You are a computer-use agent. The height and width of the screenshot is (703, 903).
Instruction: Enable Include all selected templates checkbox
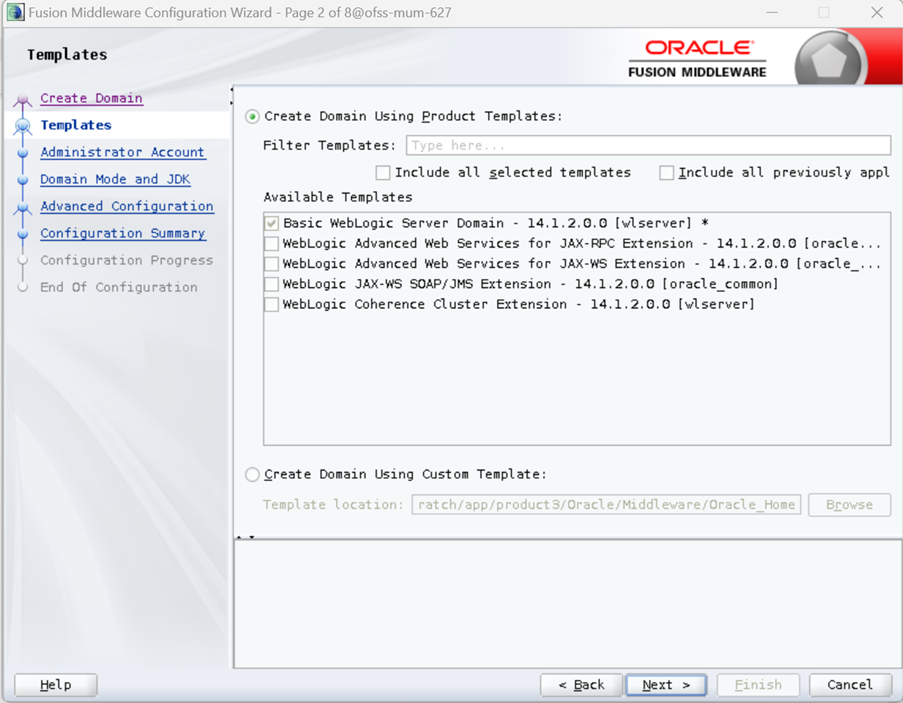tap(383, 173)
